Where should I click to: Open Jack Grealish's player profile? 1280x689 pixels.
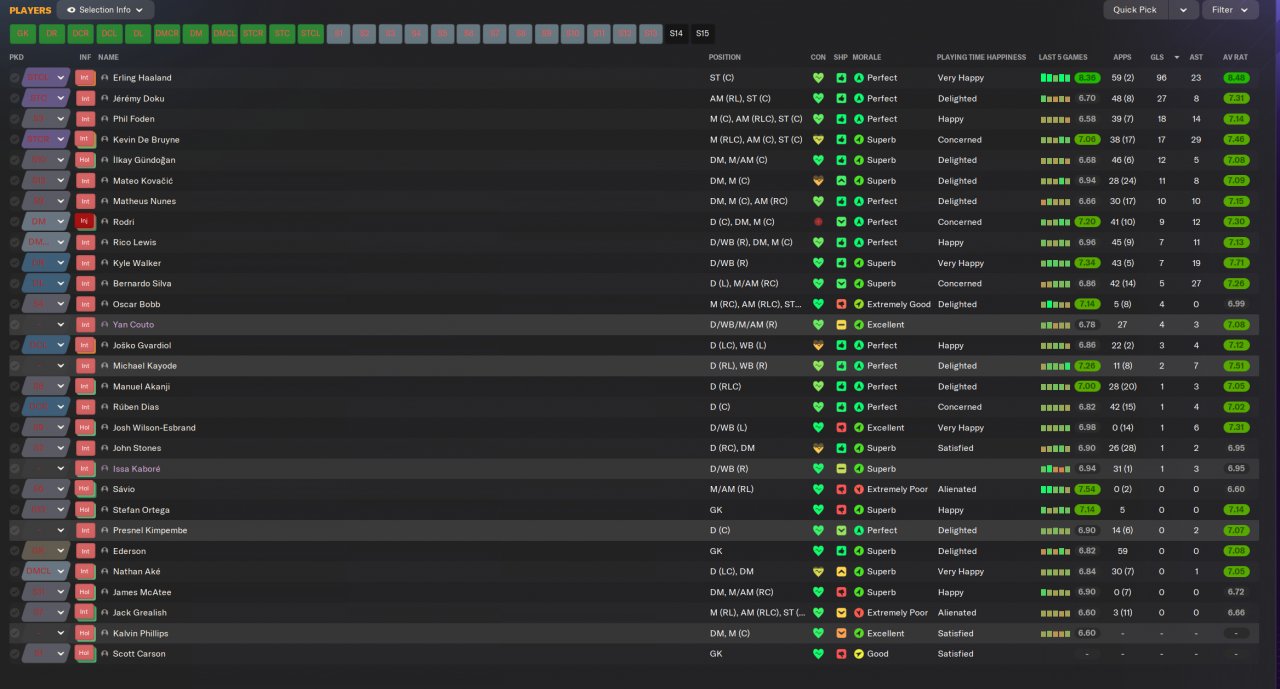pos(140,613)
